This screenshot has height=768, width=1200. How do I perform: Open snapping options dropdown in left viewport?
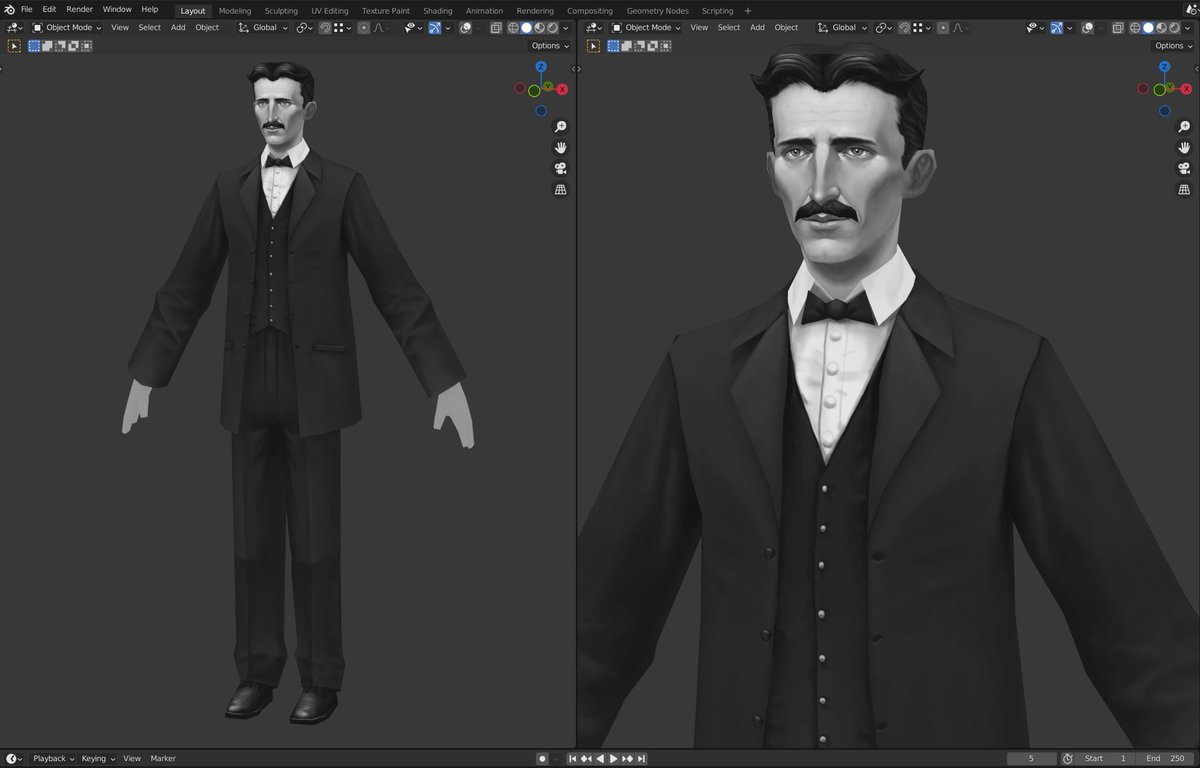[x=343, y=27]
